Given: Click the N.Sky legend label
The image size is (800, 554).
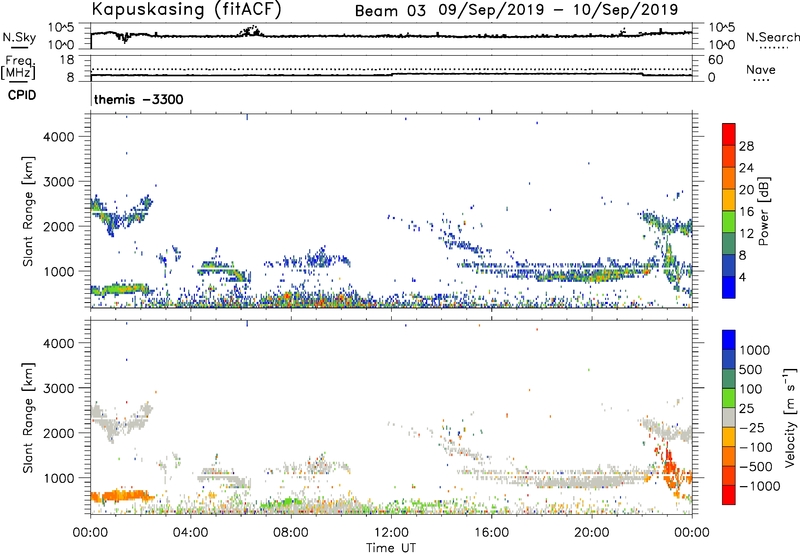Looking at the screenshot, I should coord(19,37).
